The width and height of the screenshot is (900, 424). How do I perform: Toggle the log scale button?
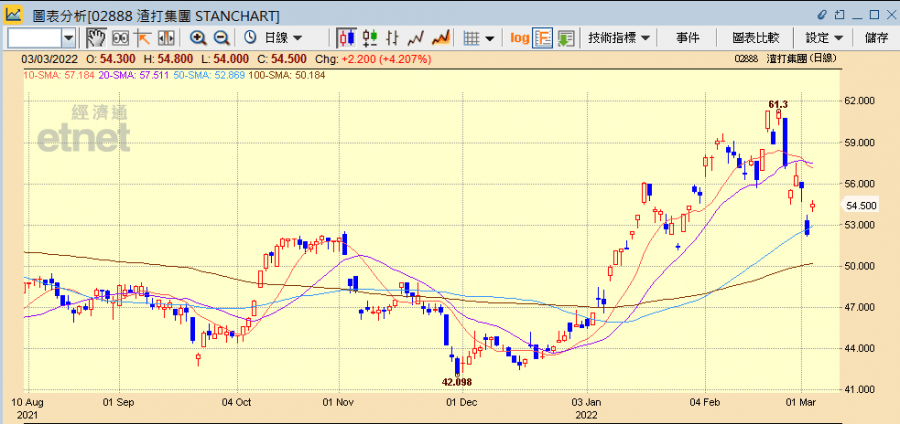tap(519, 38)
